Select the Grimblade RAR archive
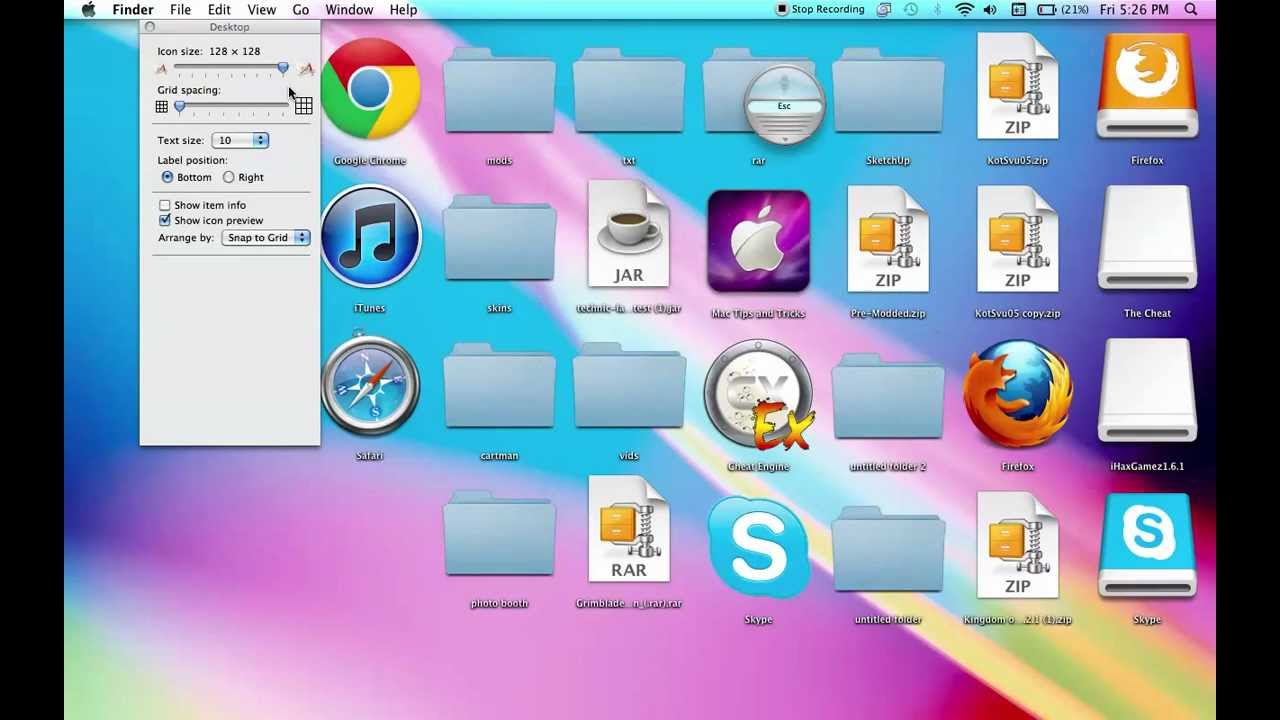1280x720 pixels. 629,529
